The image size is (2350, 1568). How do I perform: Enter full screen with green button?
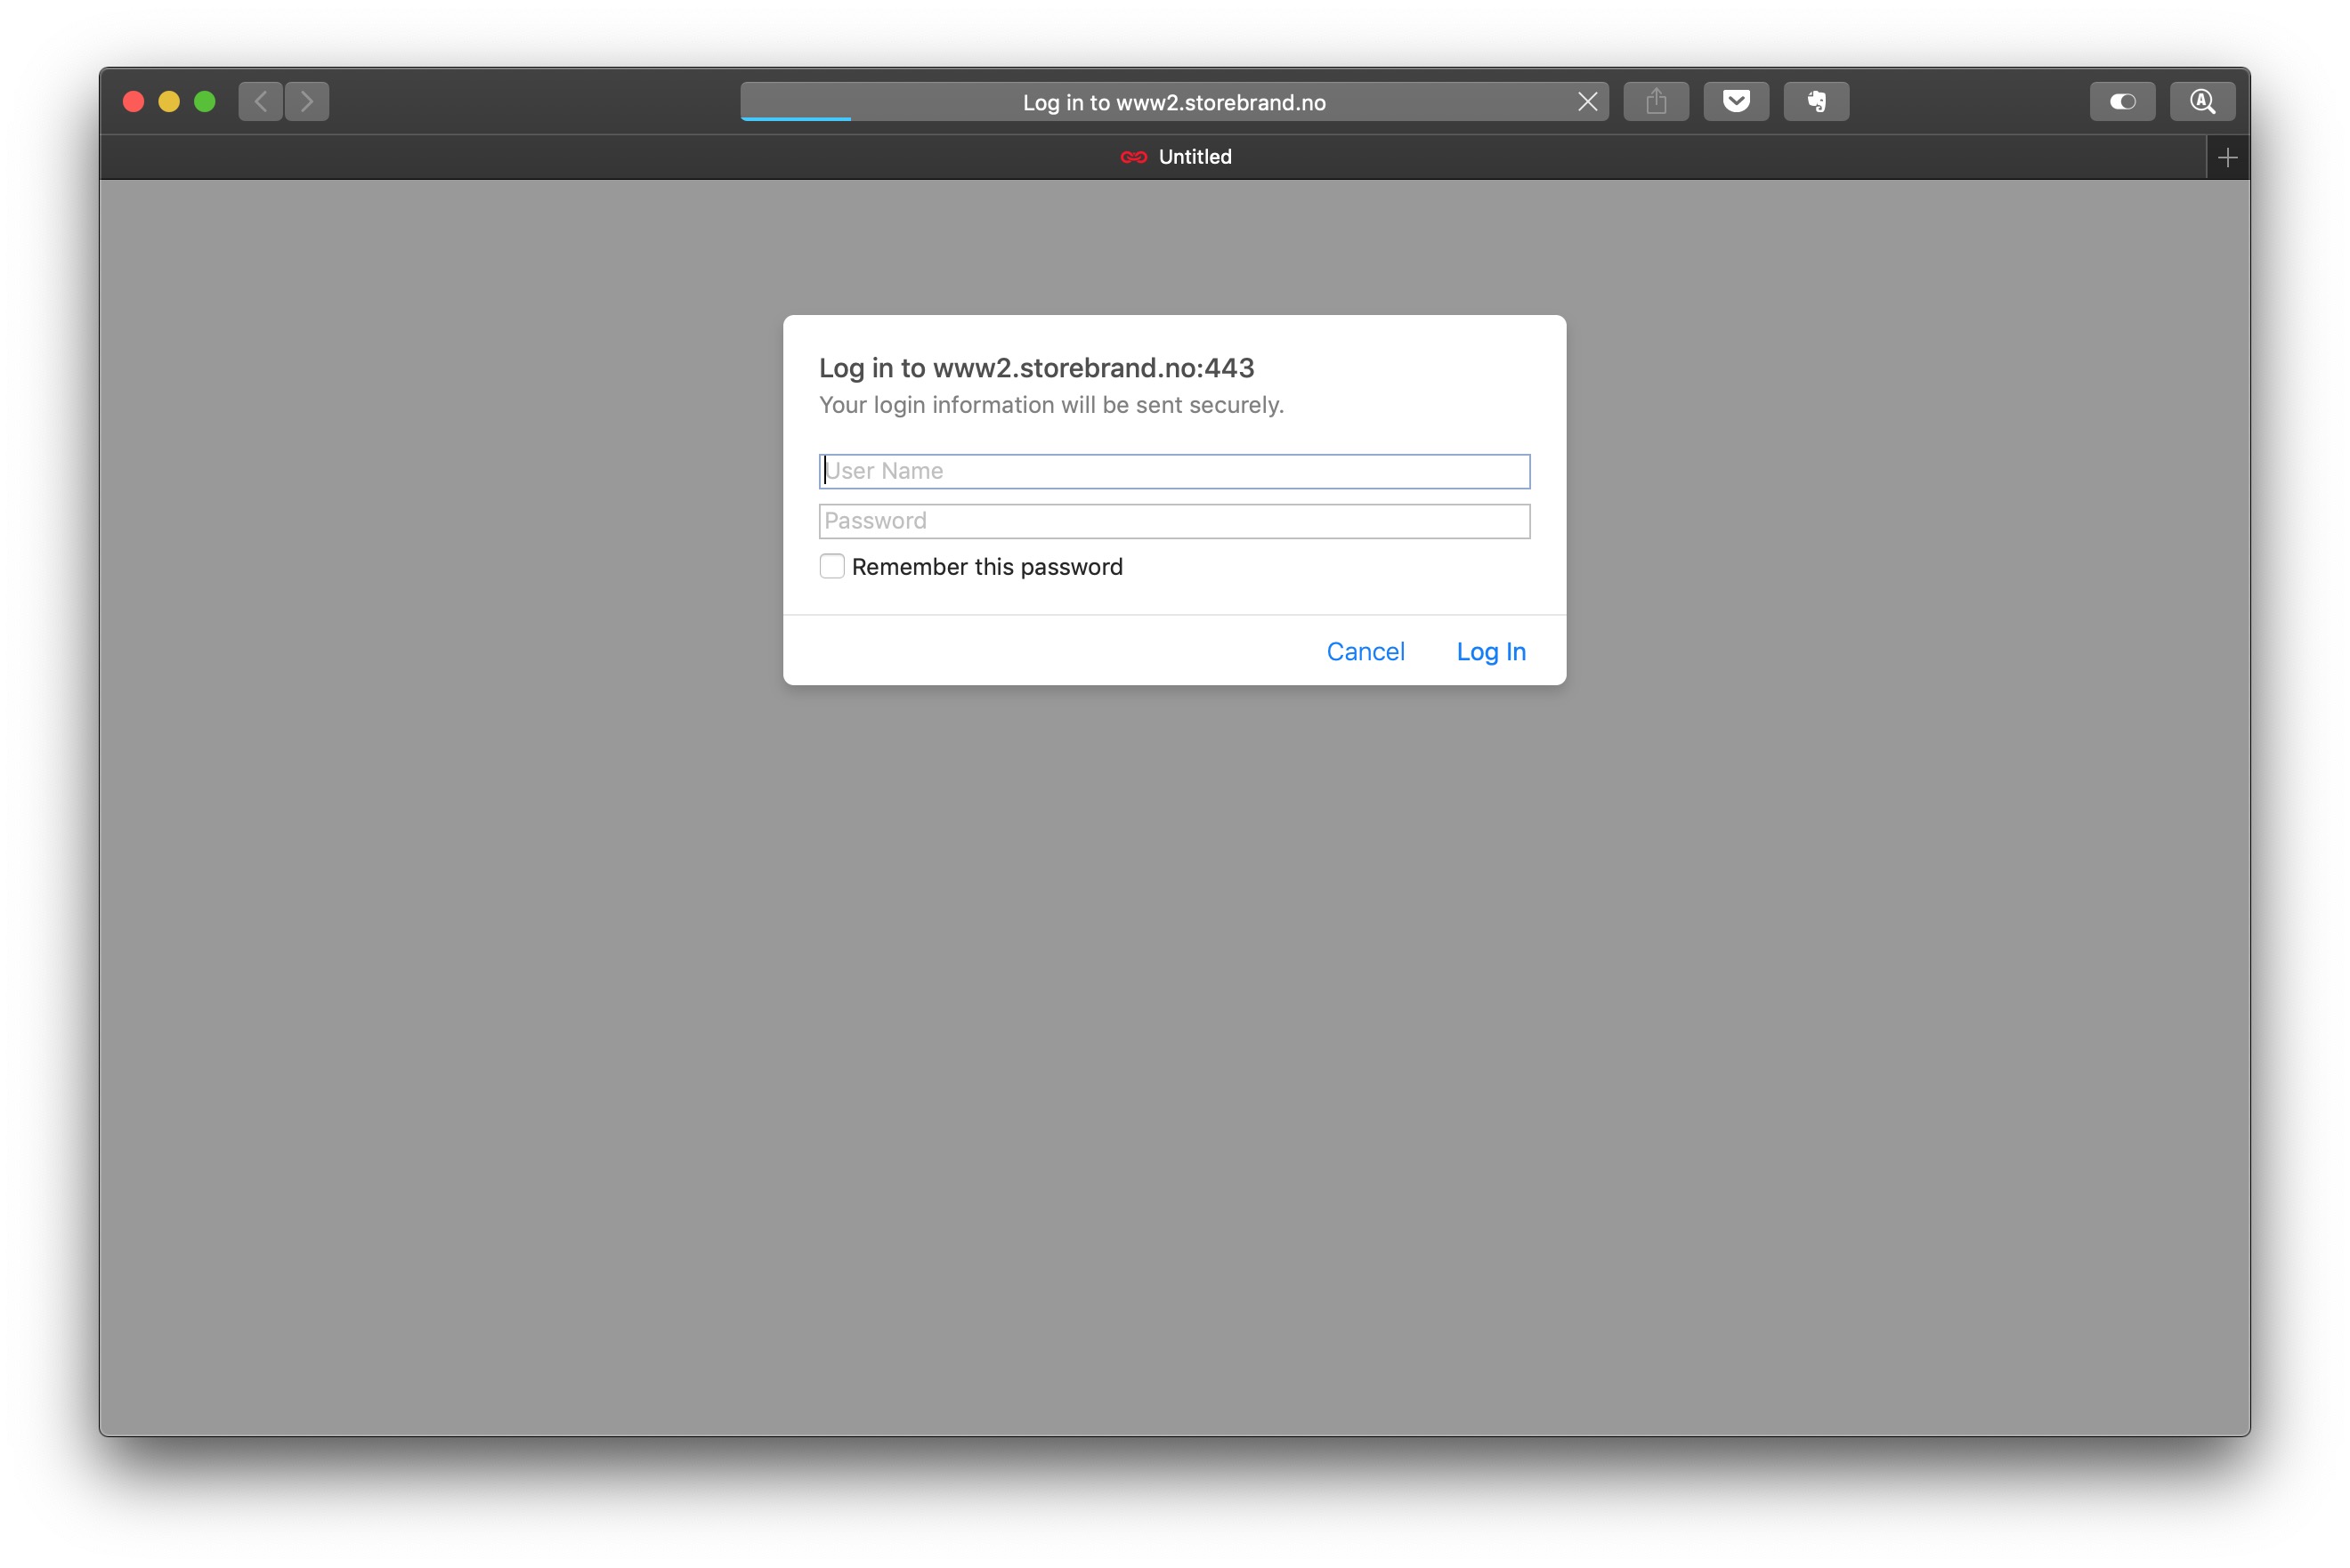click(205, 101)
